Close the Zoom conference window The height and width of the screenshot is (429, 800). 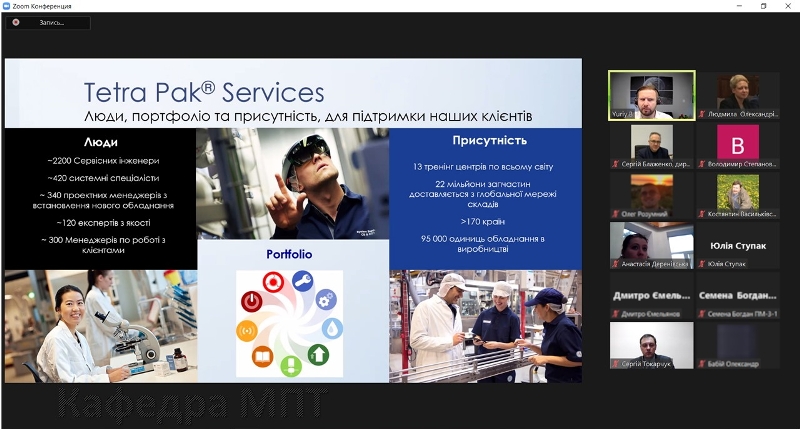788,6
